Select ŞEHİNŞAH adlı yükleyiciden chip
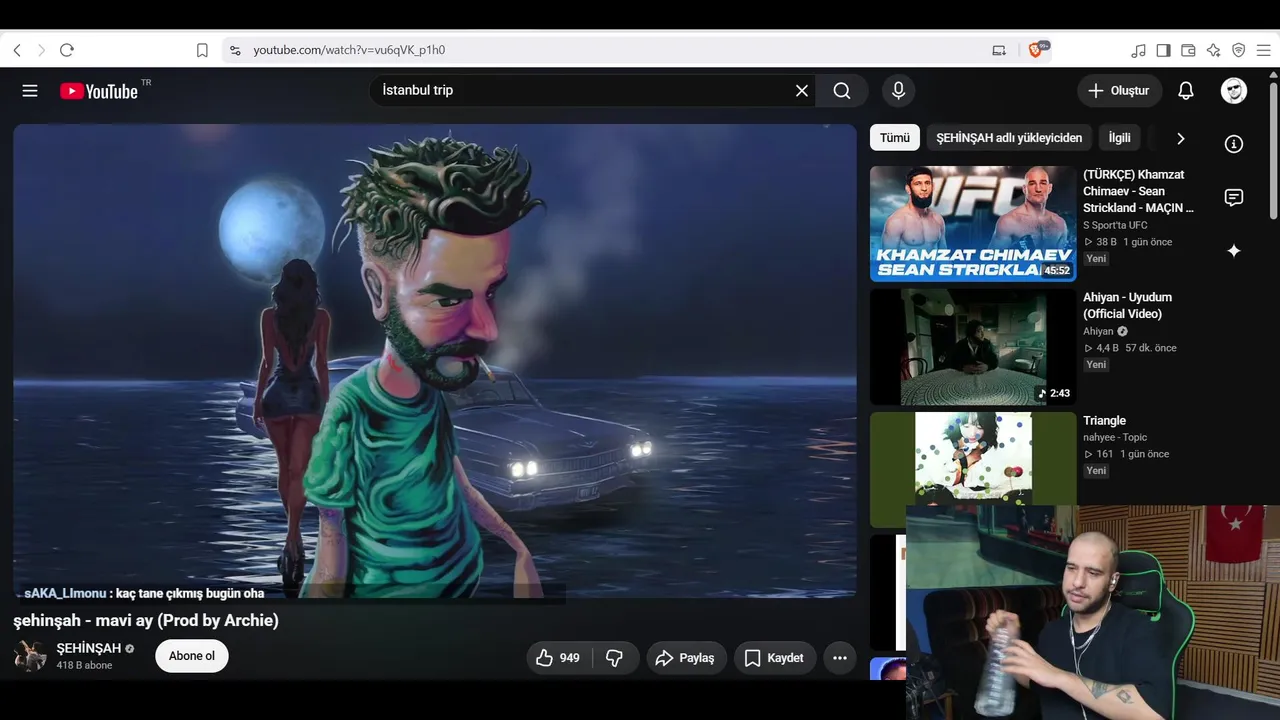The height and width of the screenshot is (720, 1280). (x=1009, y=138)
